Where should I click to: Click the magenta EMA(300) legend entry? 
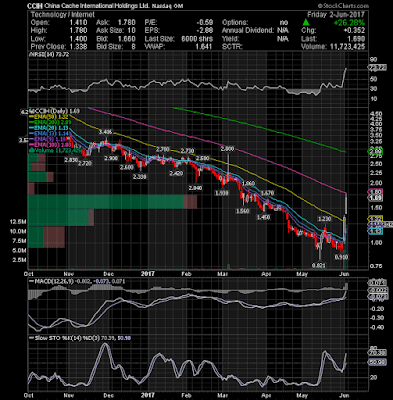pos(50,145)
